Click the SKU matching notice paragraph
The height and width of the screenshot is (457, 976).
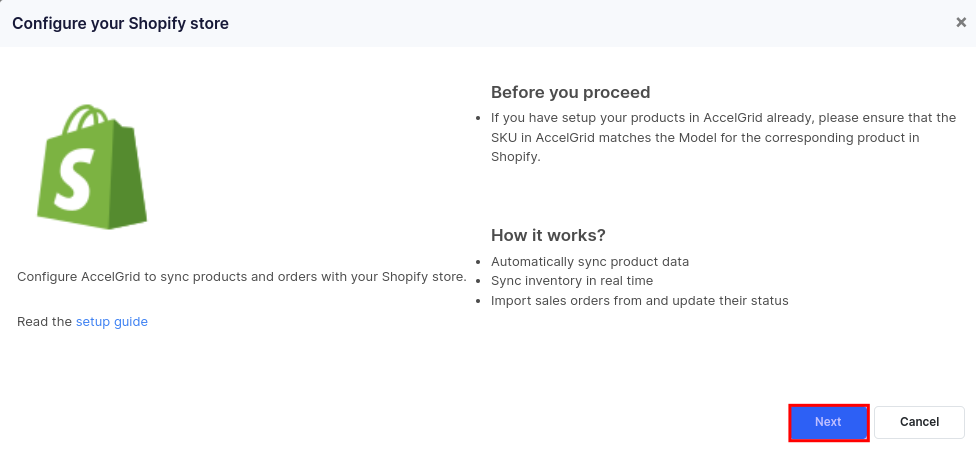click(x=722, y=137)
